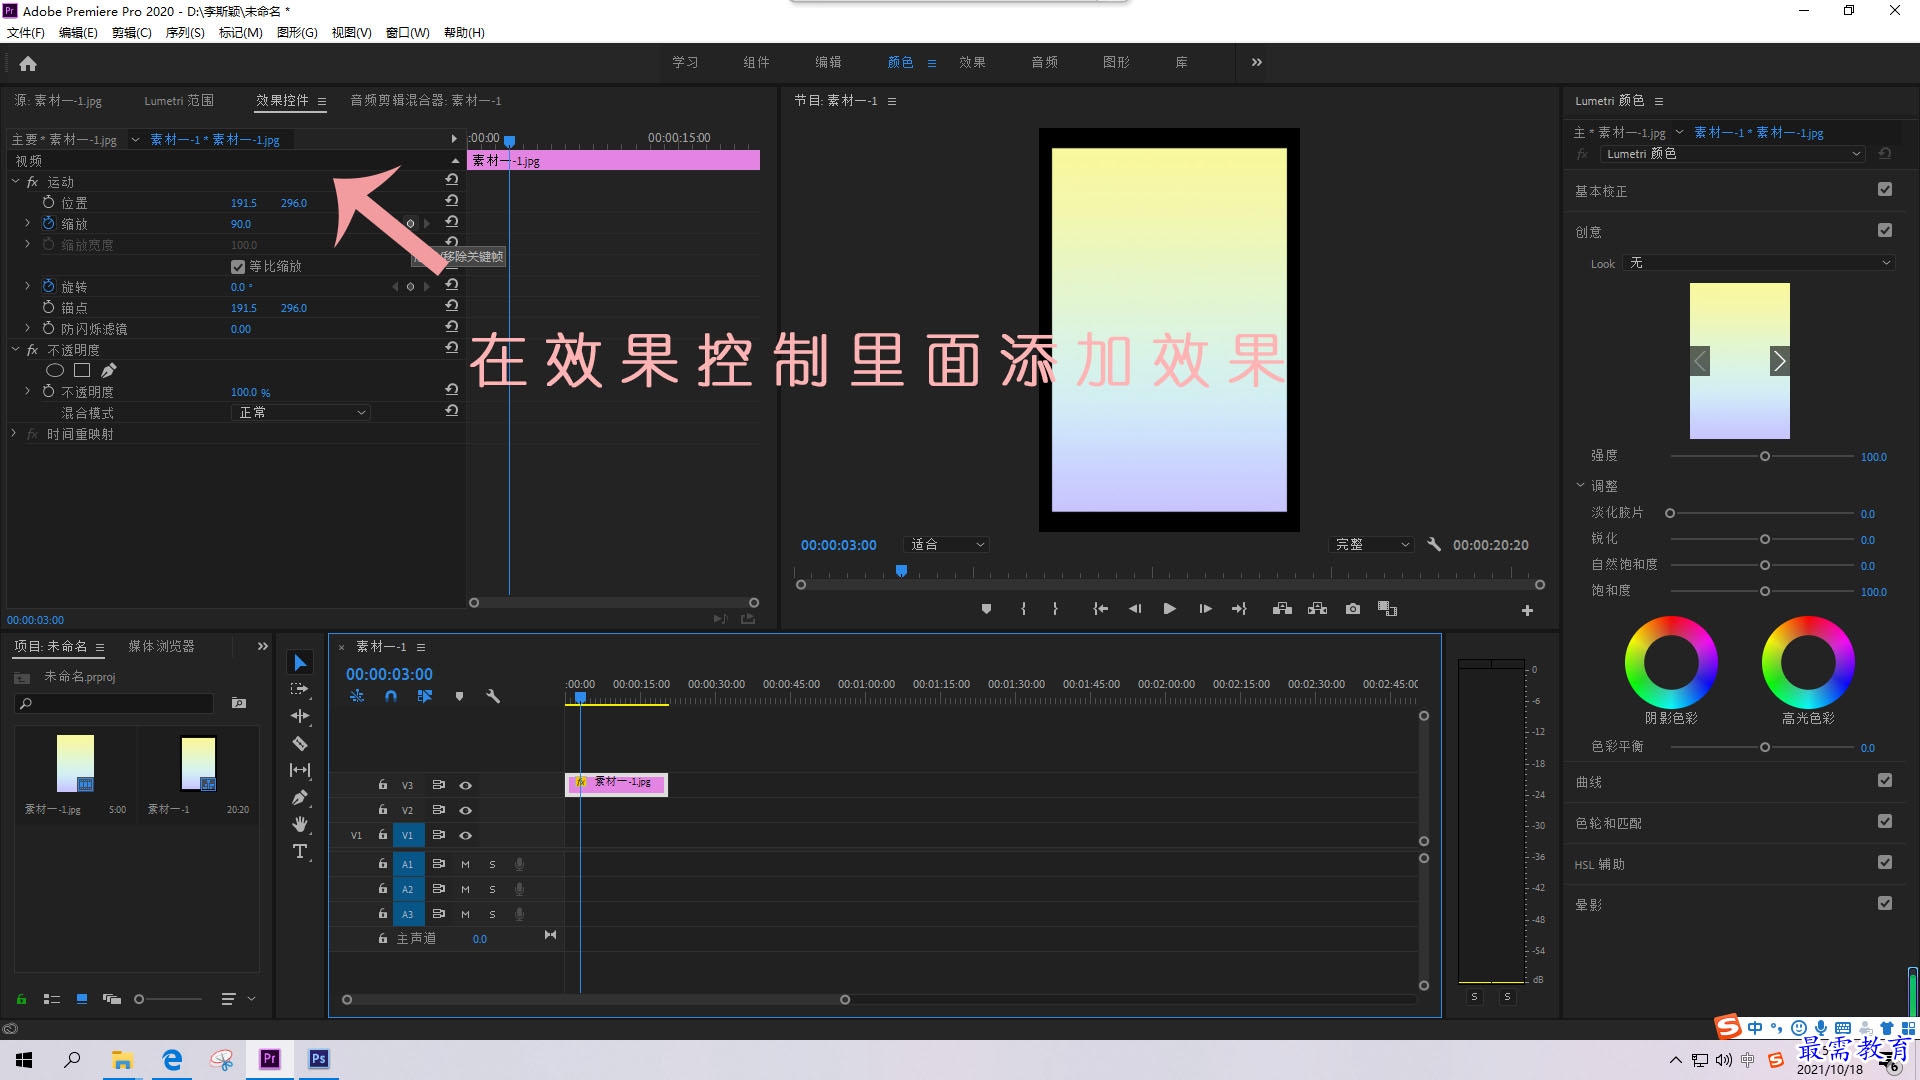Disable Basic Correction checkbox in Lumetri

point(1885,189)
